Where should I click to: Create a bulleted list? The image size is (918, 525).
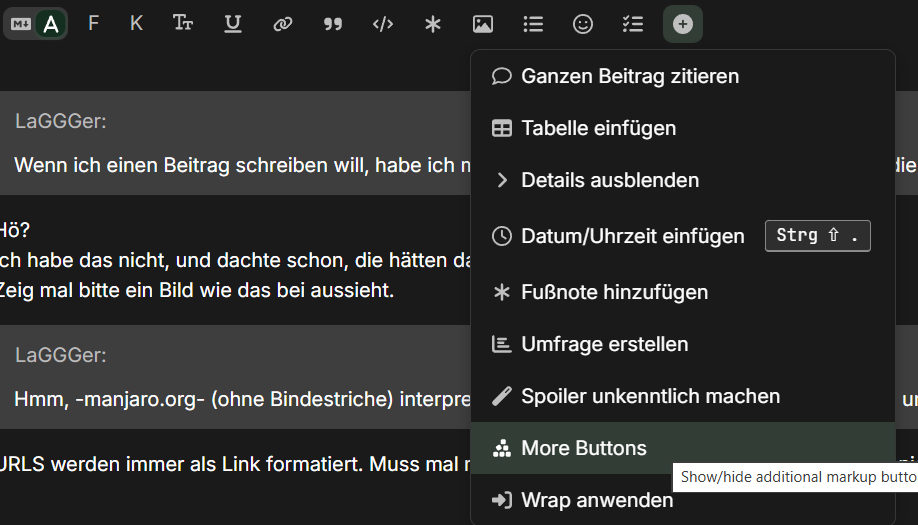click(x=533, y=24)
